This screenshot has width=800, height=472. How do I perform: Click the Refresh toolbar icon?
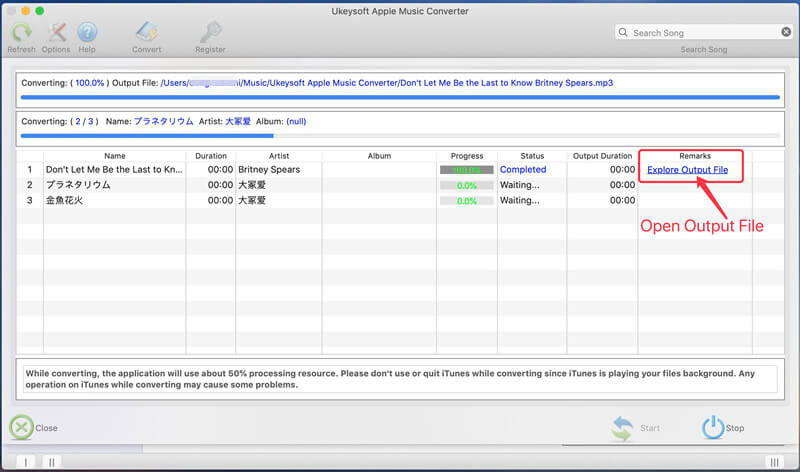tap(21, 33)
